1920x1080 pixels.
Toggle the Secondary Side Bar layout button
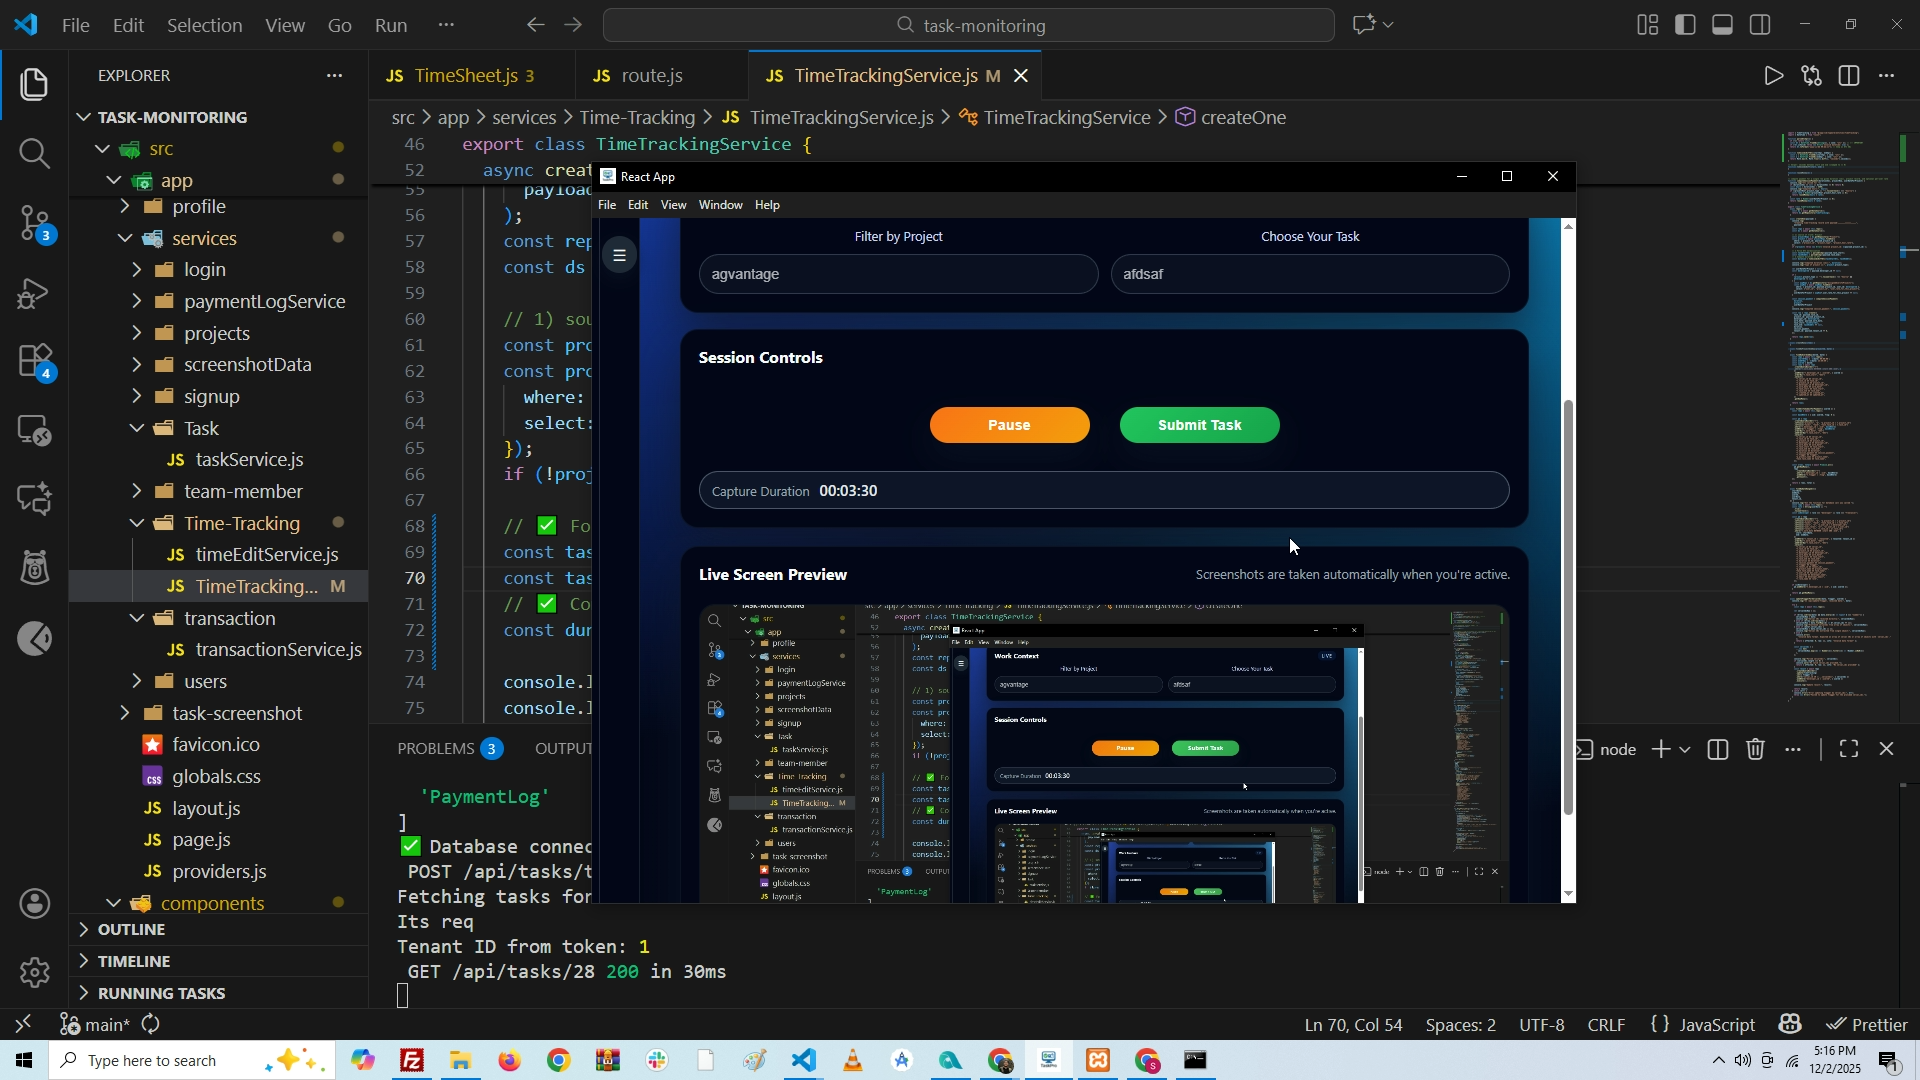(x=1761, y=25)
